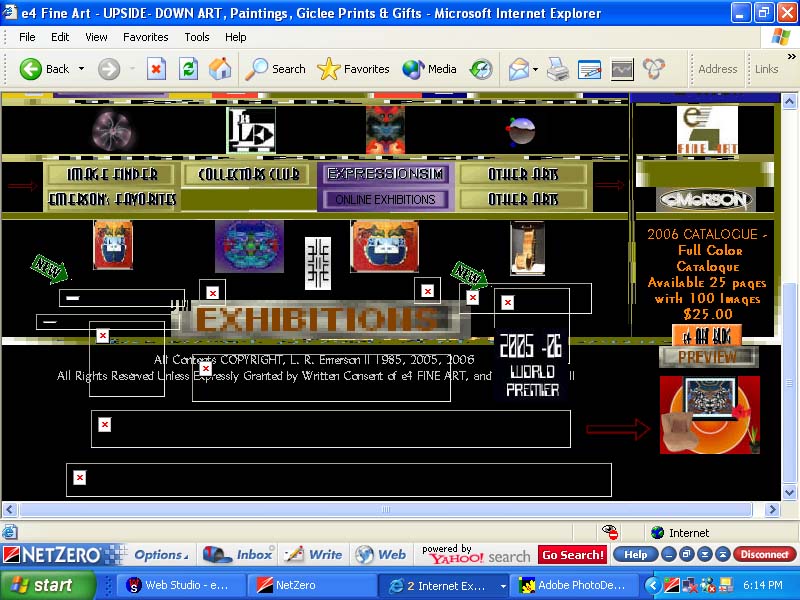This screenshot has width=800, height=600.
Task: Expand the NetZero Options dropdown
Action: coord(161,555)
